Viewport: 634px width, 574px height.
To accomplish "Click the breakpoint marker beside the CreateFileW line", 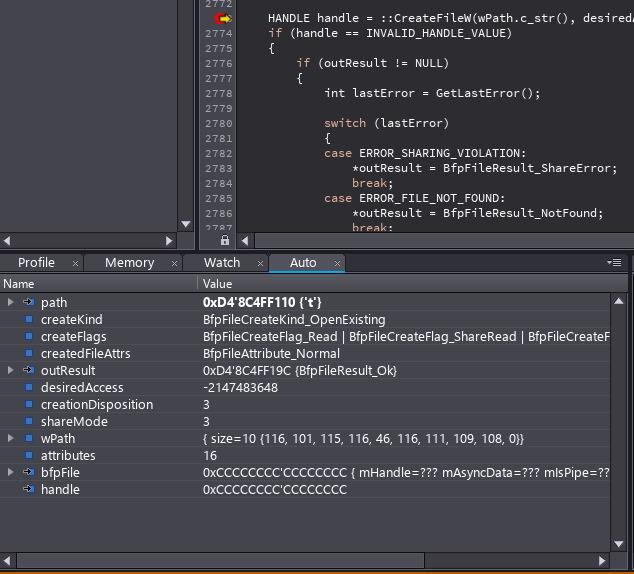I will coord(223,19).
